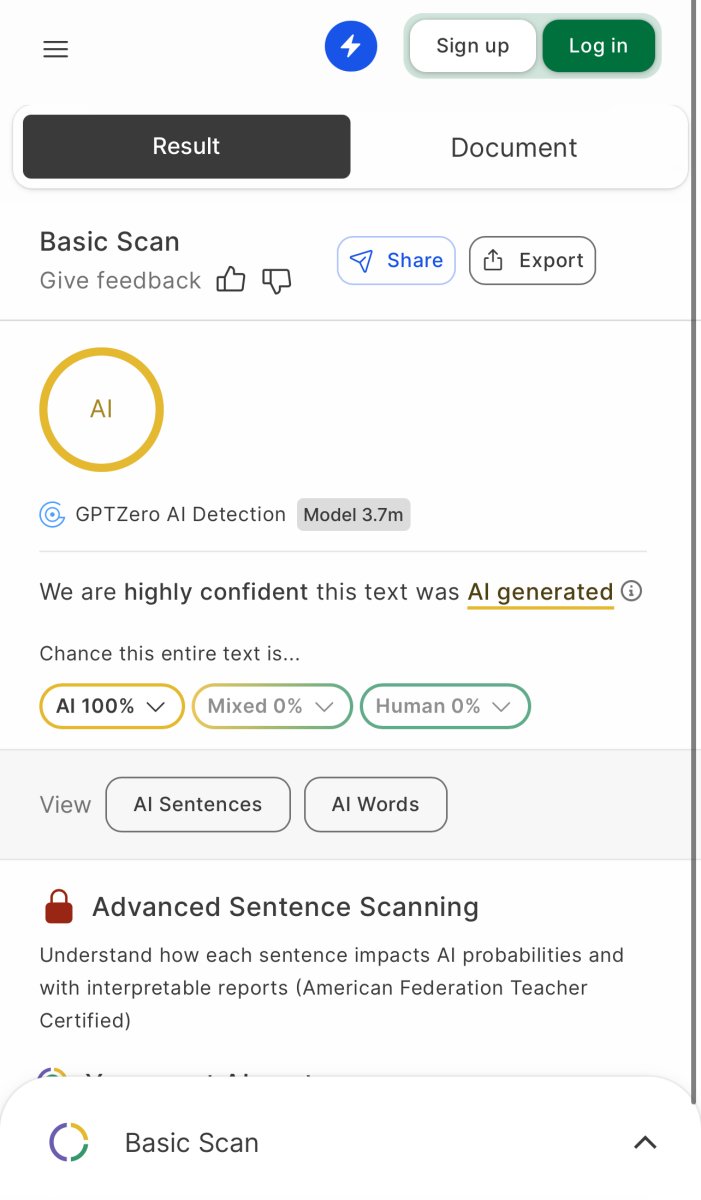Expand the Human 0% dropdown
Viewport: 701px width, 1200px height.
[444, 706]
